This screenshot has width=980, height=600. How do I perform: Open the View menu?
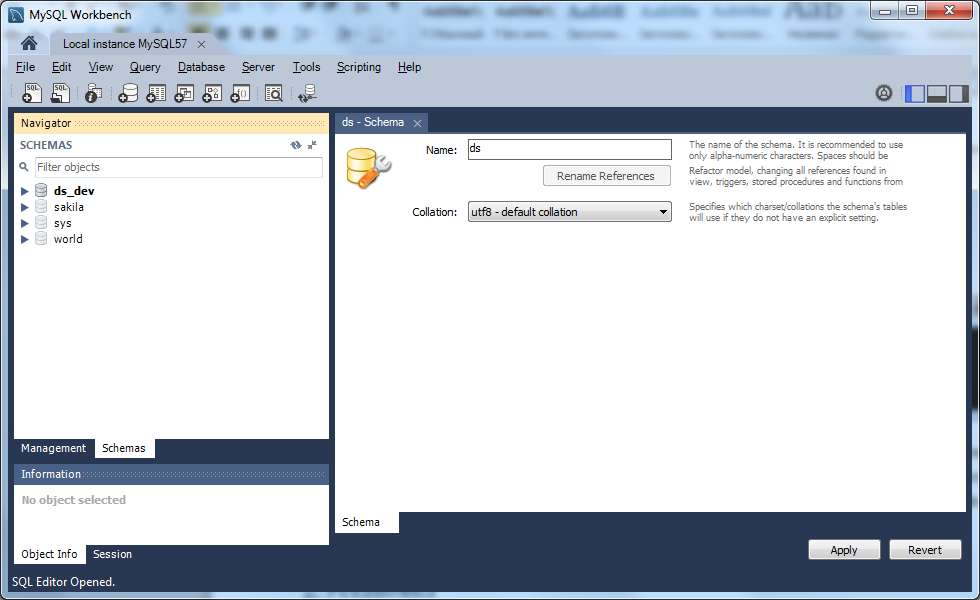click(x=101, y=67)
